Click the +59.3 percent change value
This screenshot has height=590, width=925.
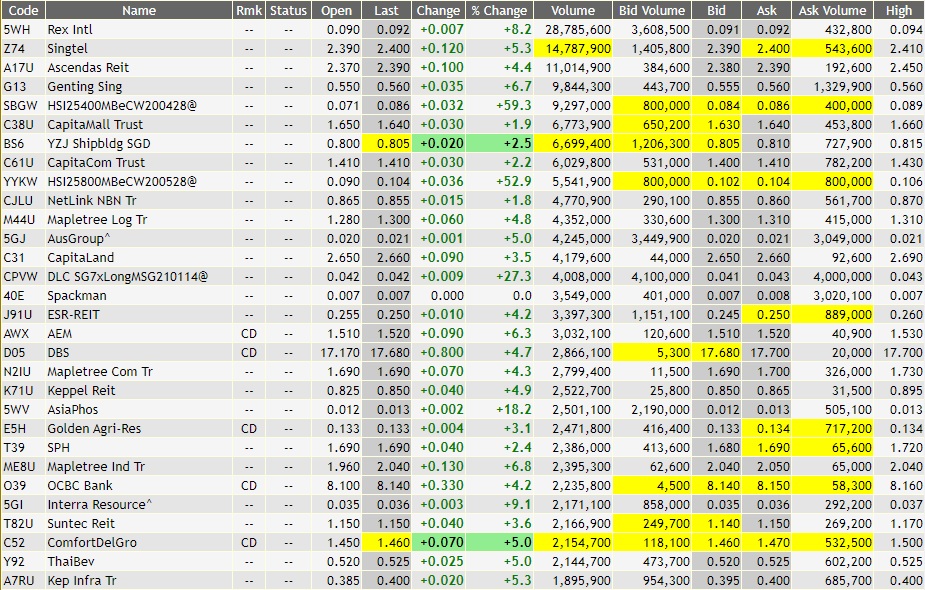[514, 106]
